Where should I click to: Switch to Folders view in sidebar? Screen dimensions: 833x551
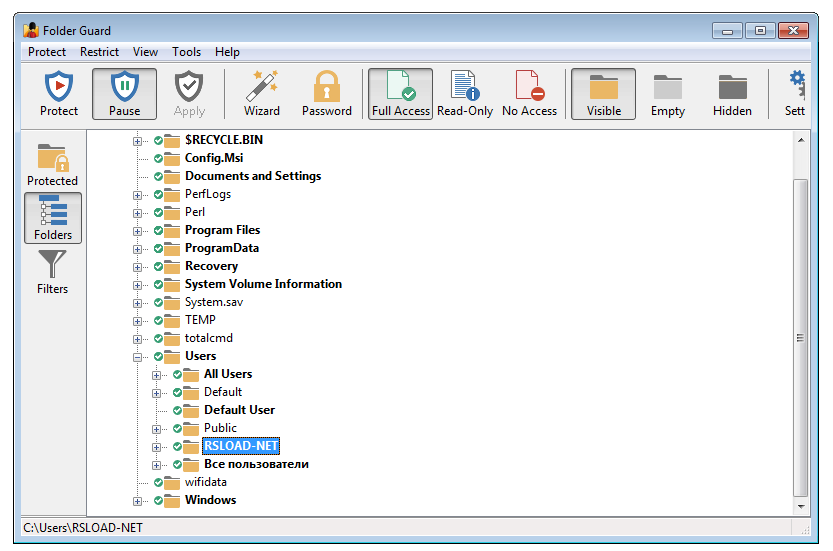[x=53, y=218]
